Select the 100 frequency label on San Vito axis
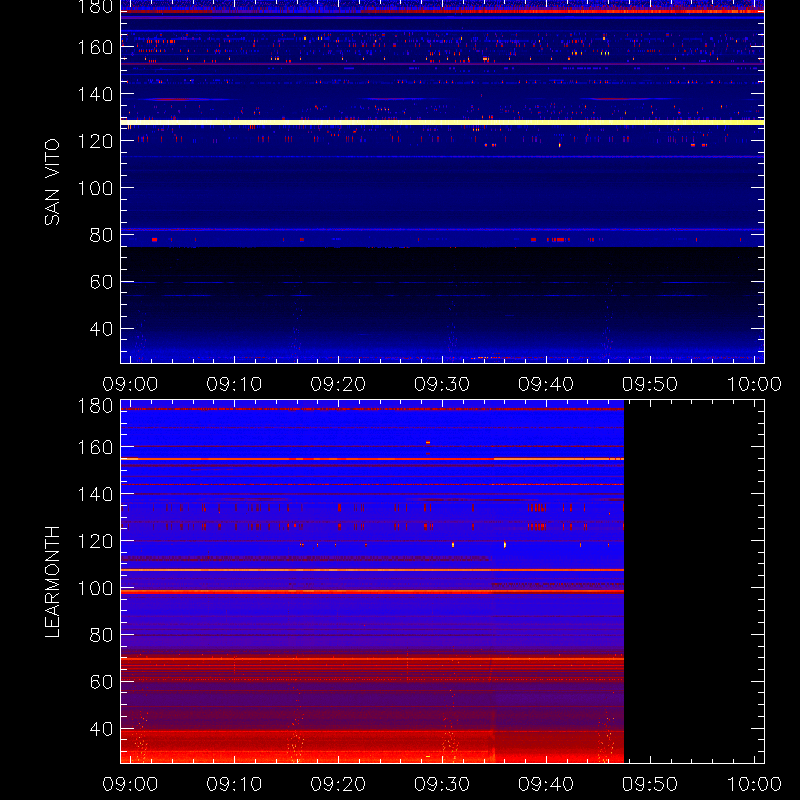800x800 pixels. point(95,188)
